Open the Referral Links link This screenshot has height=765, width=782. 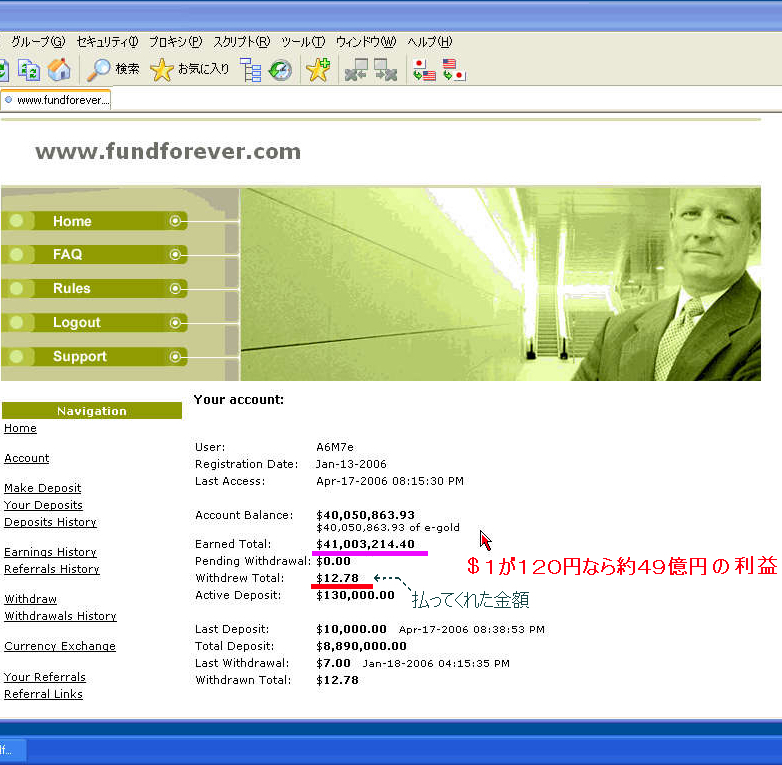(43, 694)
